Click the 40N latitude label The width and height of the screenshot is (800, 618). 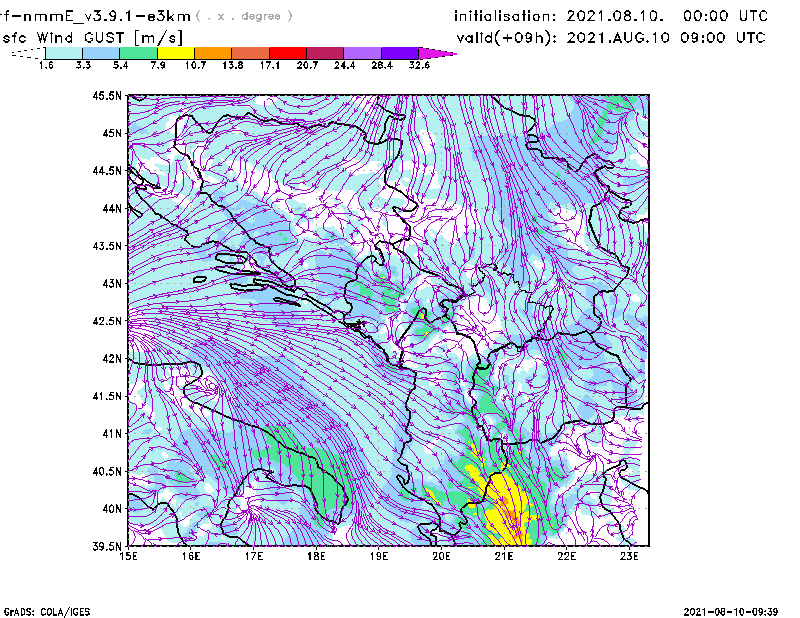tap(112, 509)
